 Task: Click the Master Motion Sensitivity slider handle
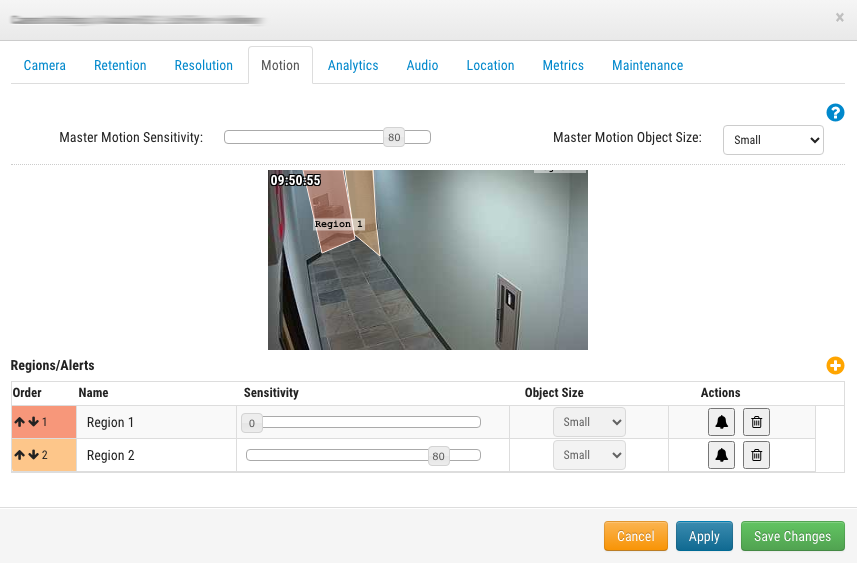tap(394, 138)
